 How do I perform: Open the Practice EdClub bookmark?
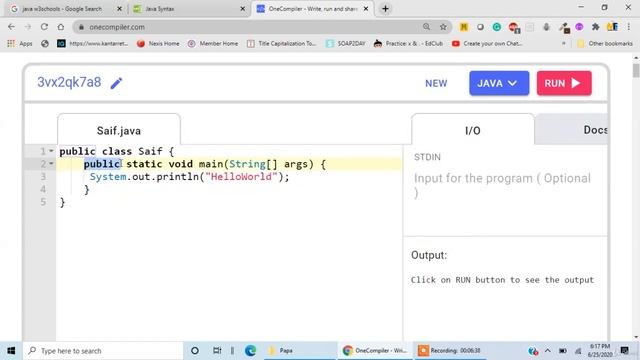[409, 43]
